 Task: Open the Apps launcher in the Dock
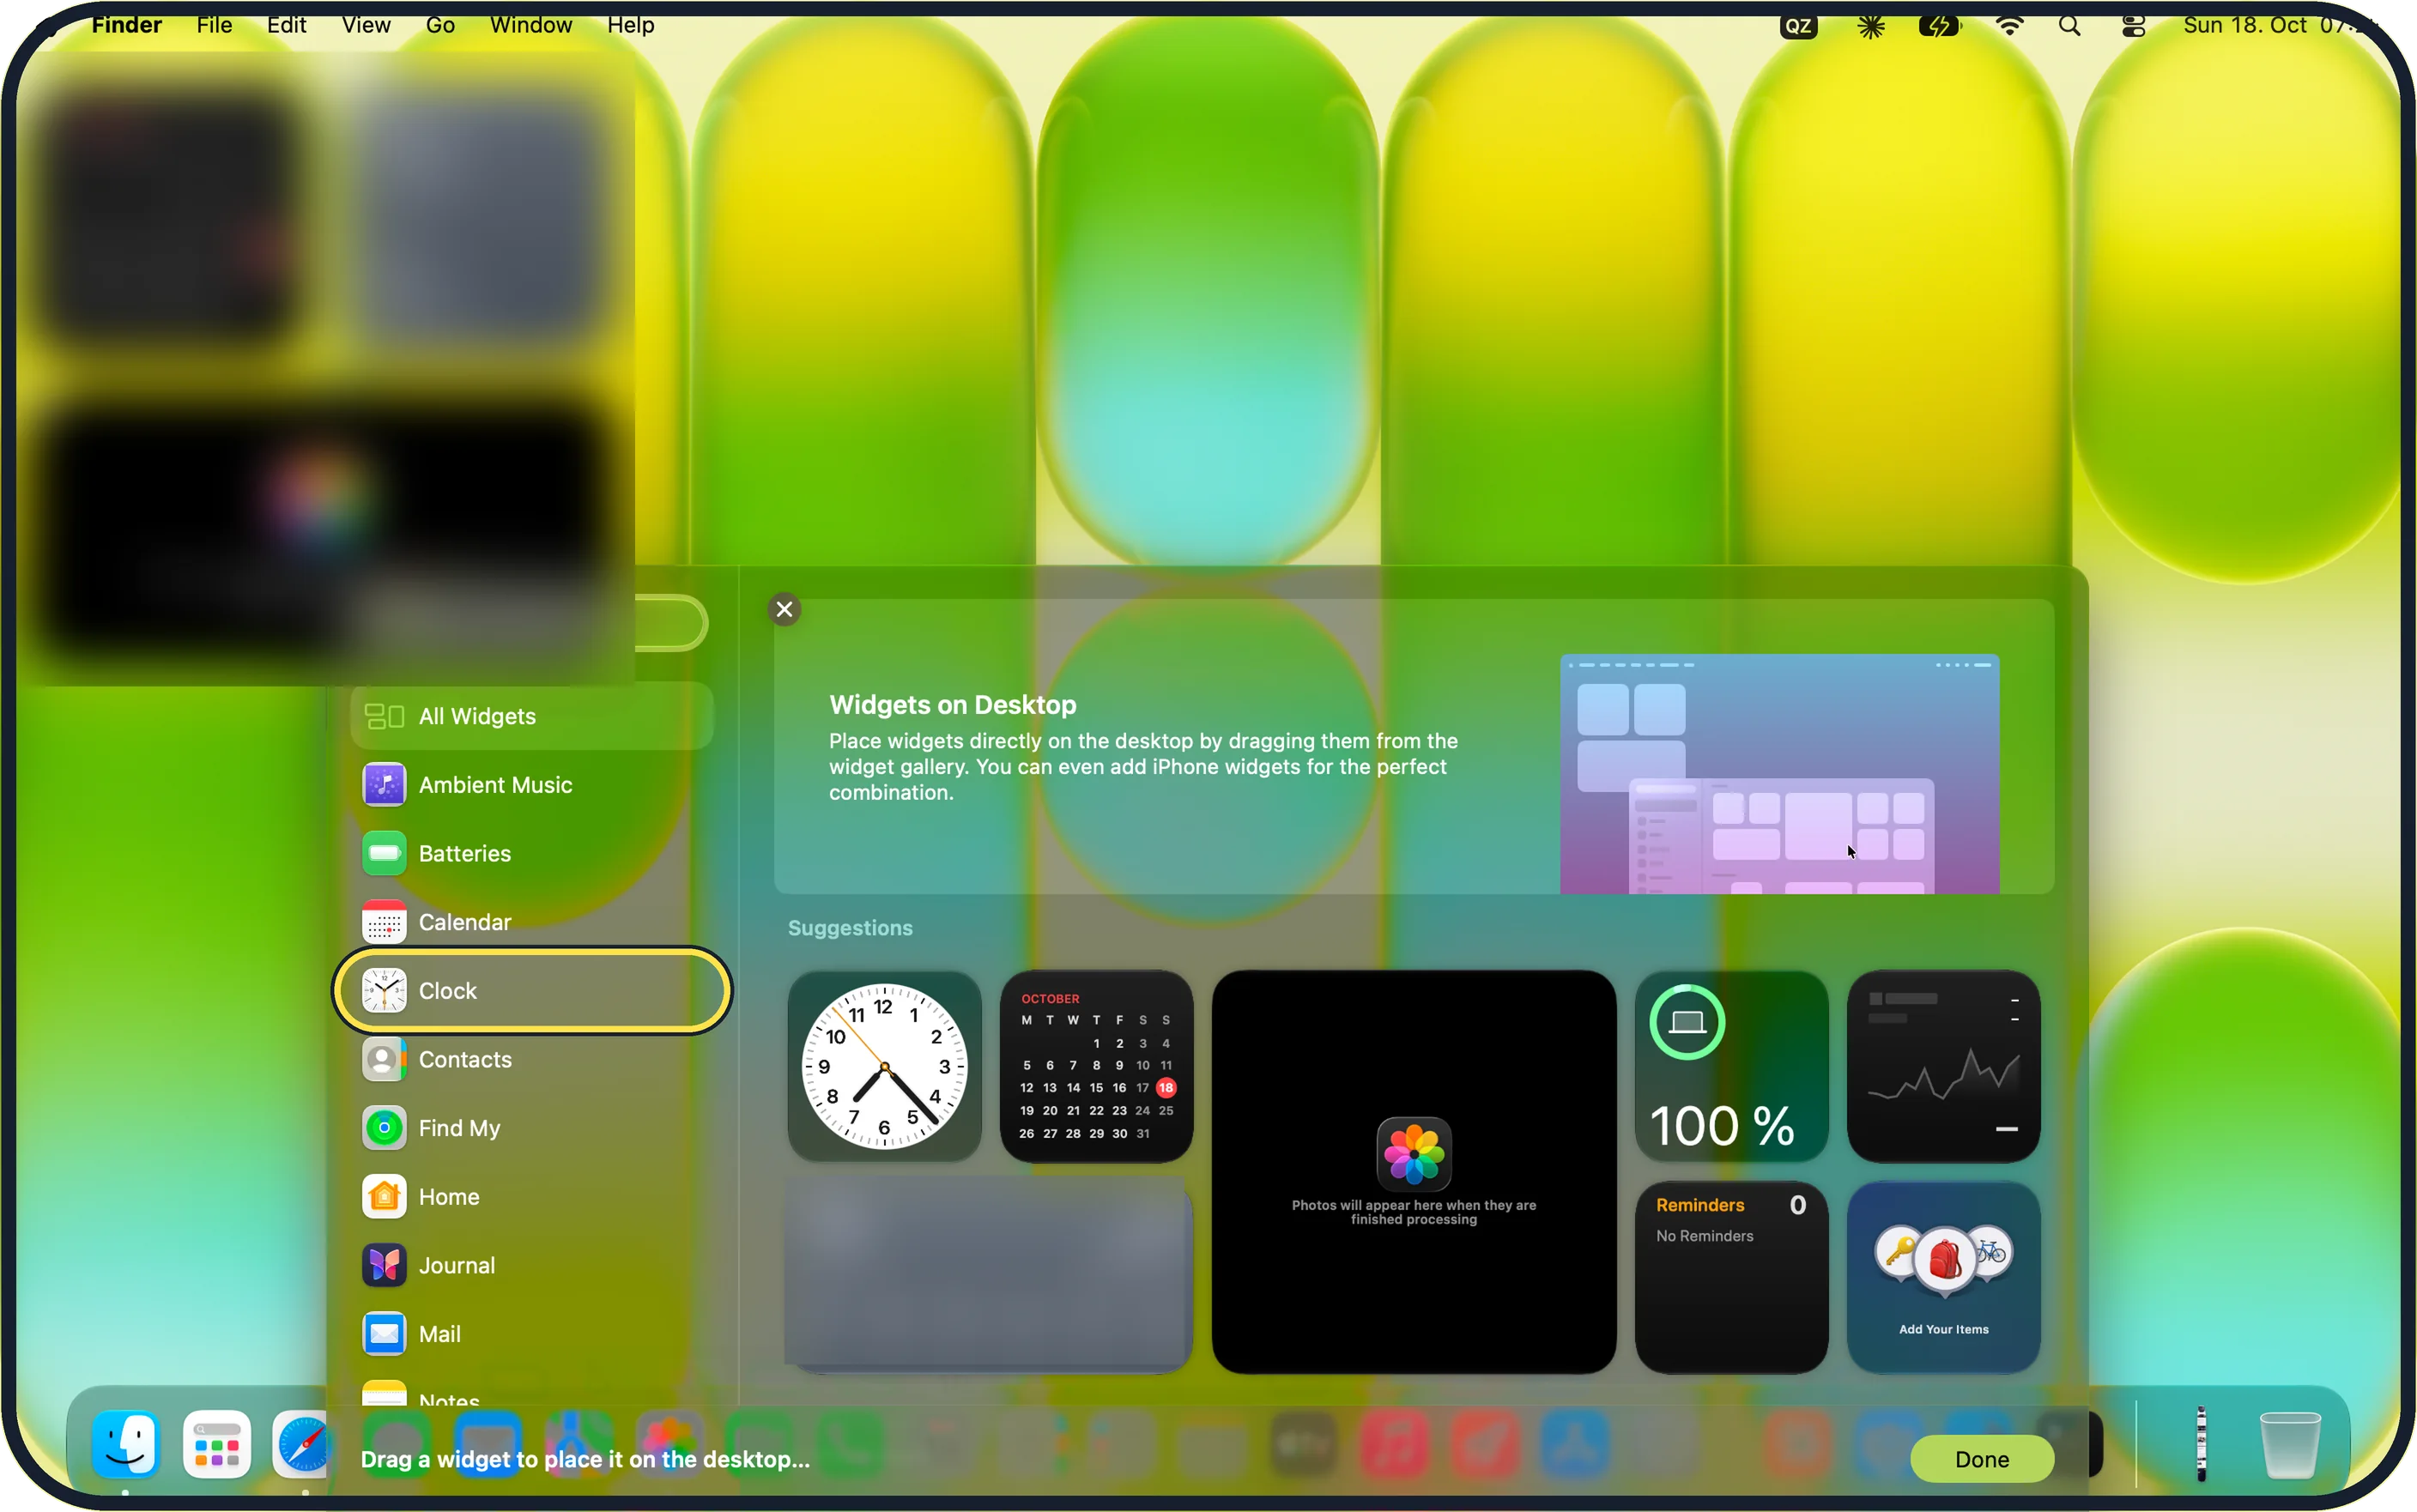click(217, 1444)
